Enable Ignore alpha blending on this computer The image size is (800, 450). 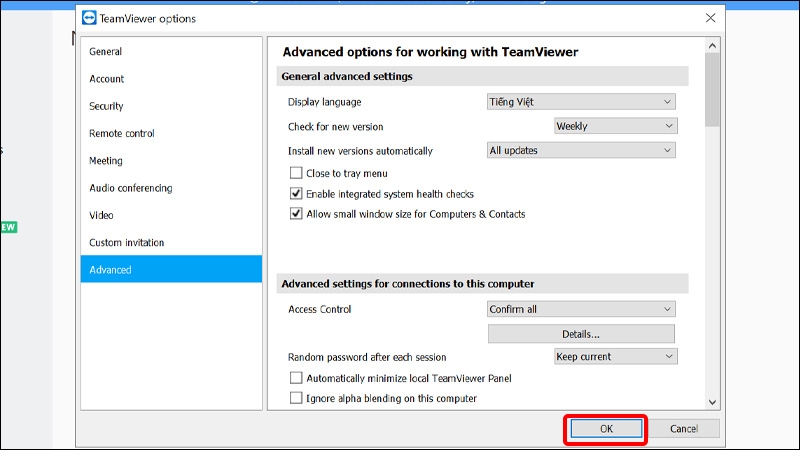click(x=296, y=398)
